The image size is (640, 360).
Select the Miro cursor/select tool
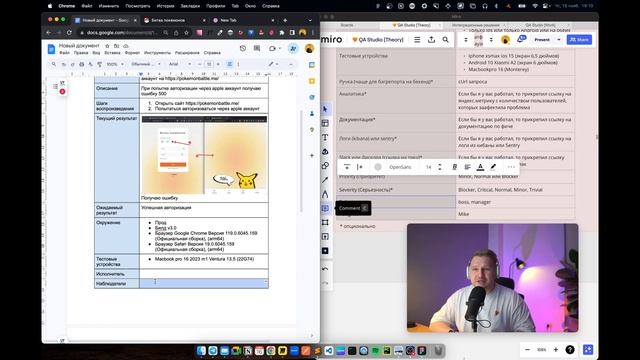[x=325, y=109]
